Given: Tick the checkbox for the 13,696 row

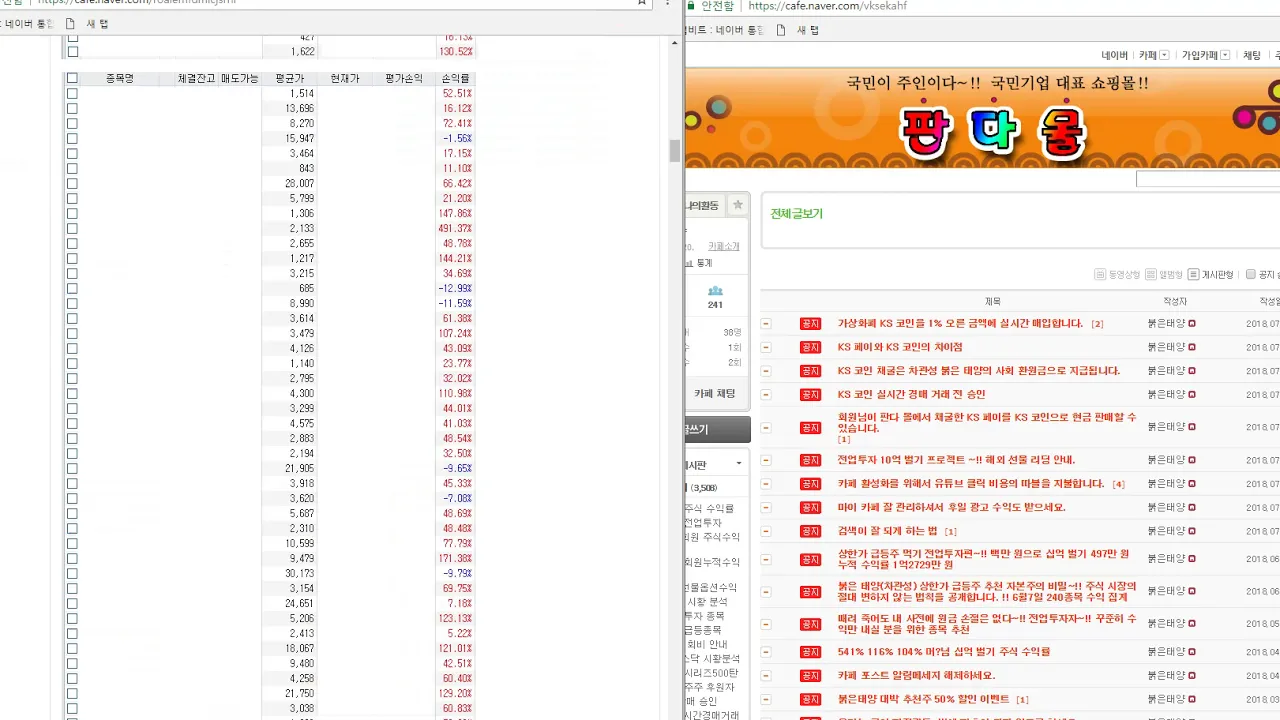Looking at the screenshot, I should pos(72,108).
